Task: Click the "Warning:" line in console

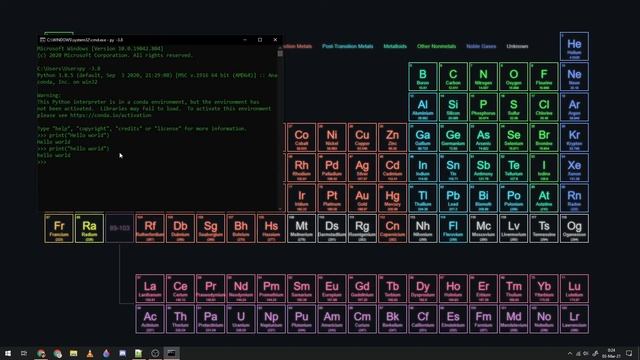Action: coord(49,96)
